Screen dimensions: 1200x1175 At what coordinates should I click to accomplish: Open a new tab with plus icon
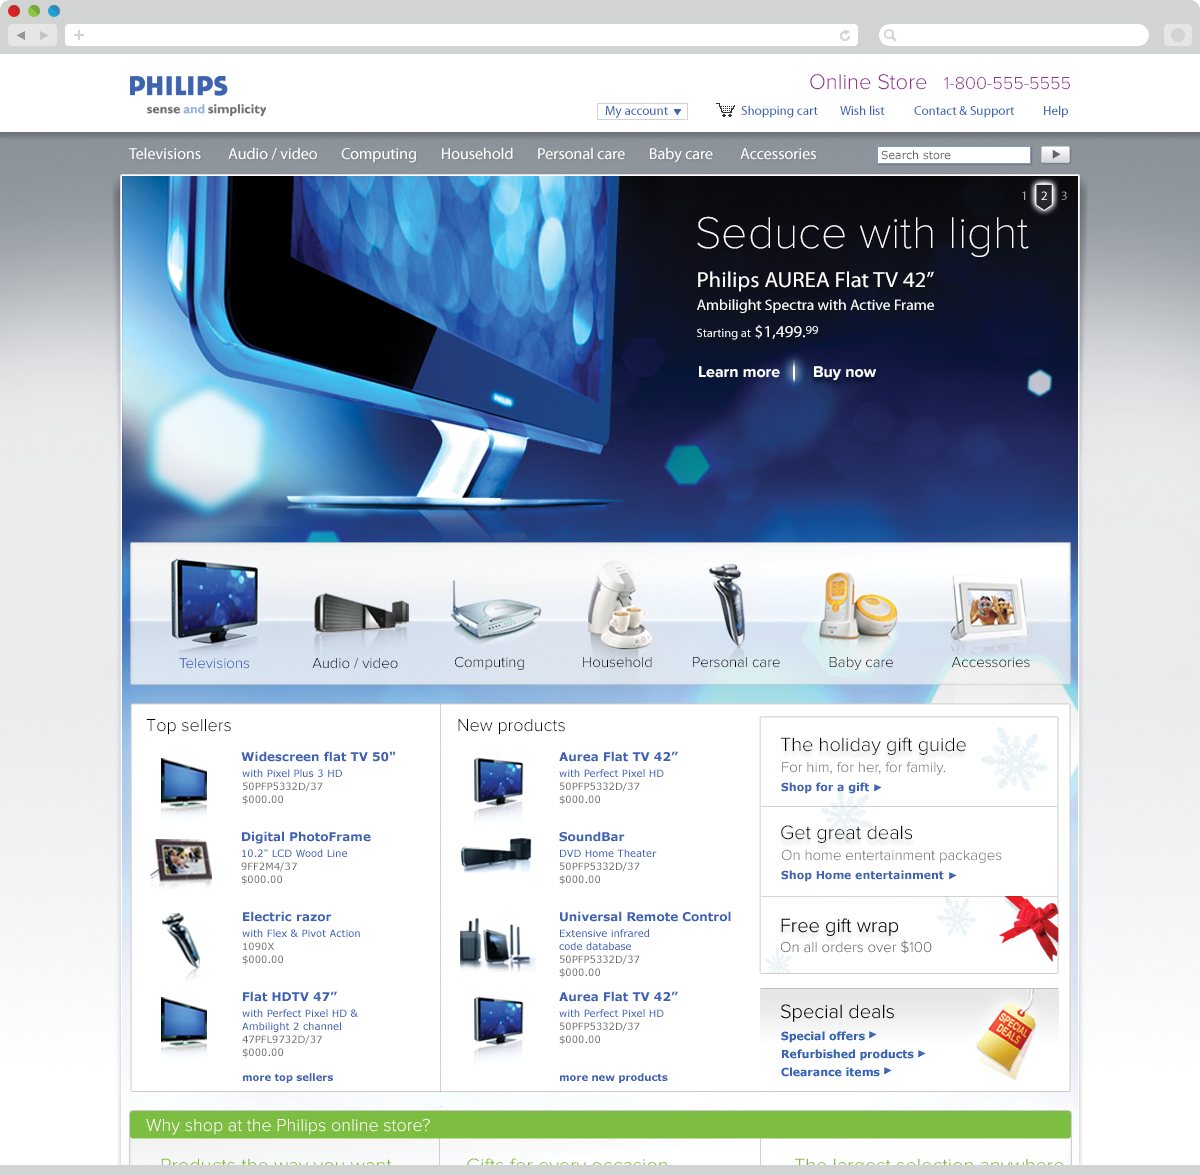pos(79,35)
